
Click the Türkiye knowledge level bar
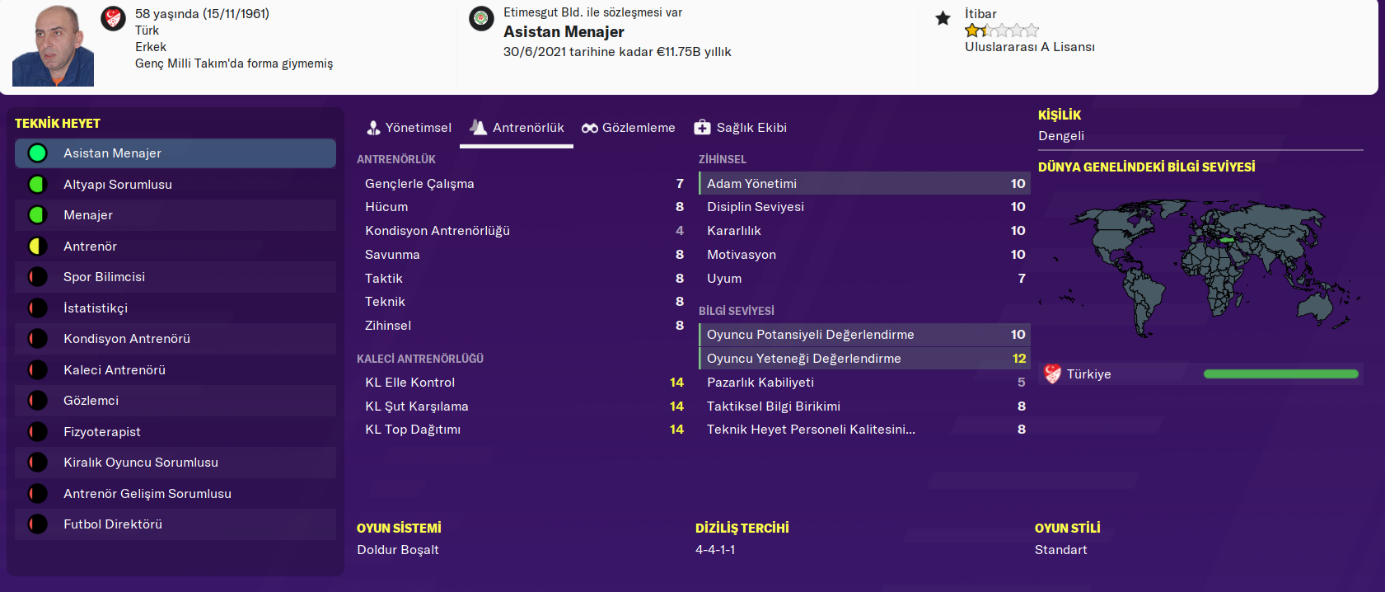click(x=1280, y=374)
